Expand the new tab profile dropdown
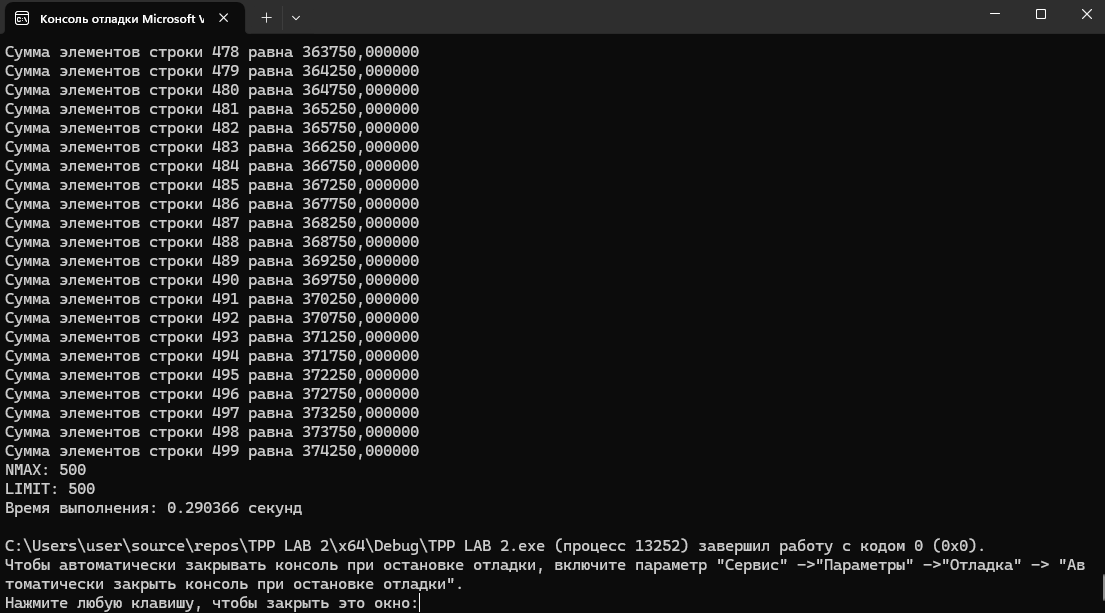 tap(296, 18)
